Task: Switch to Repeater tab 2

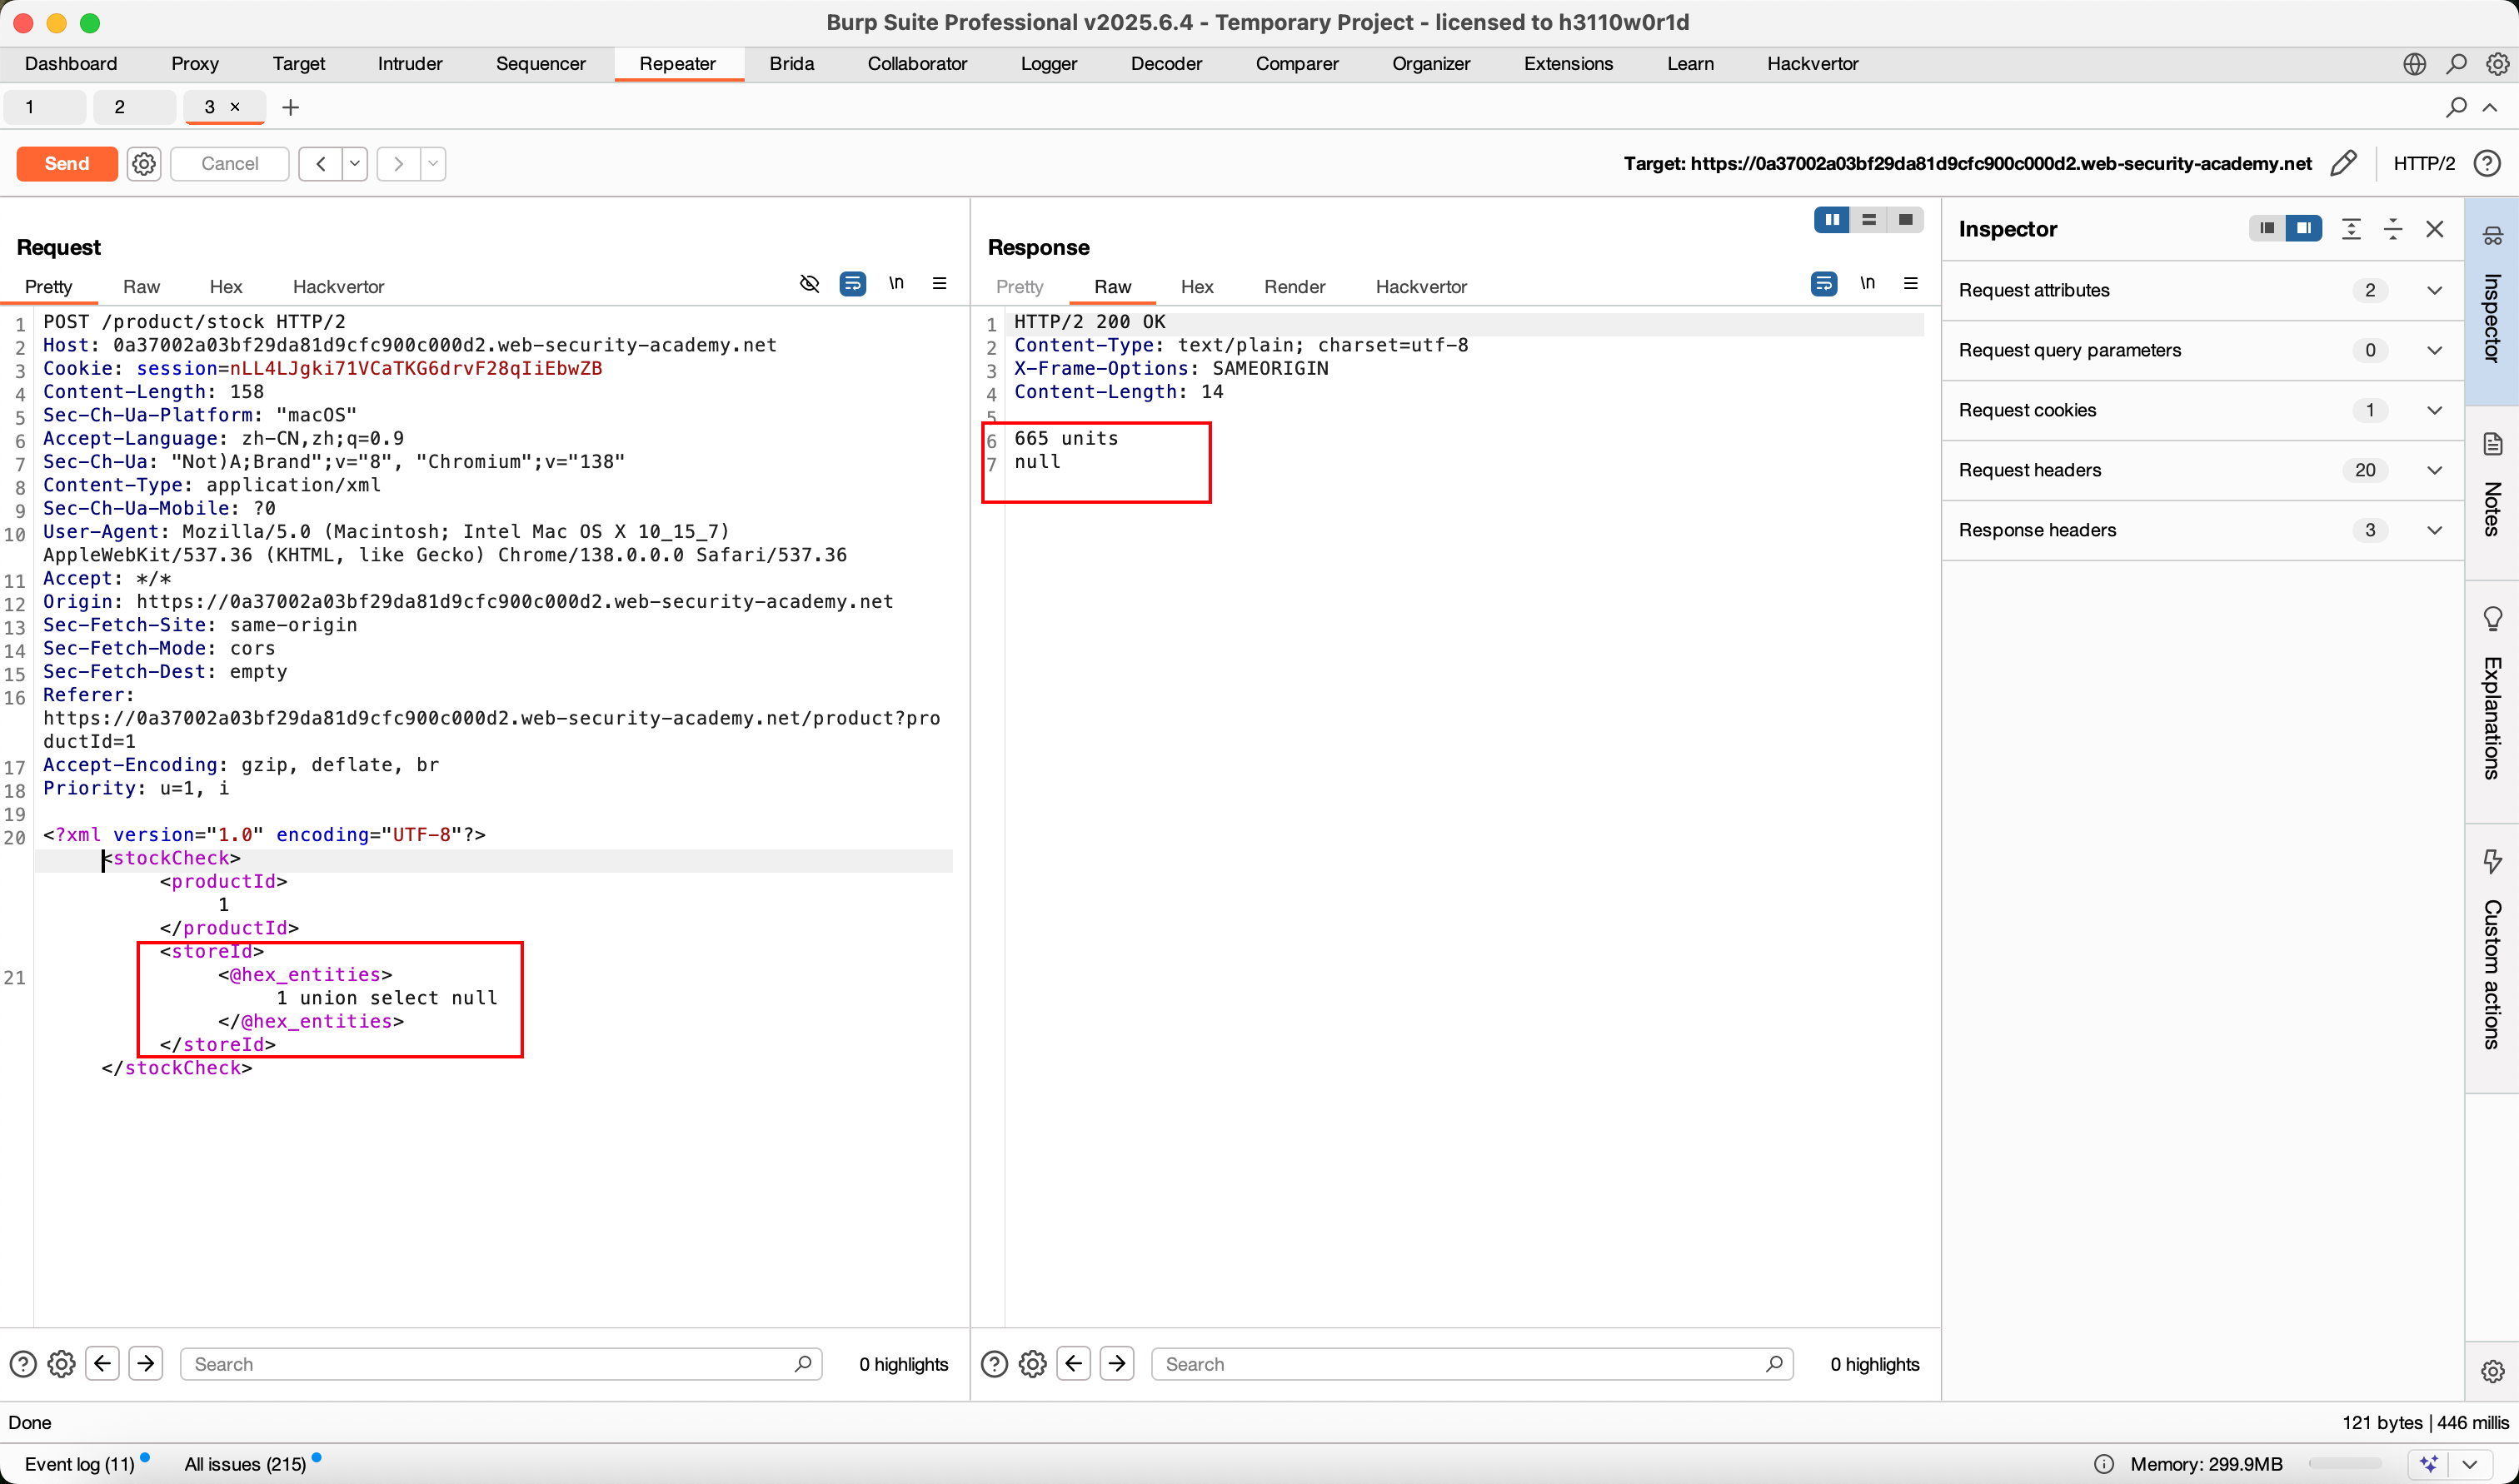Action: [x=134, y=107]
